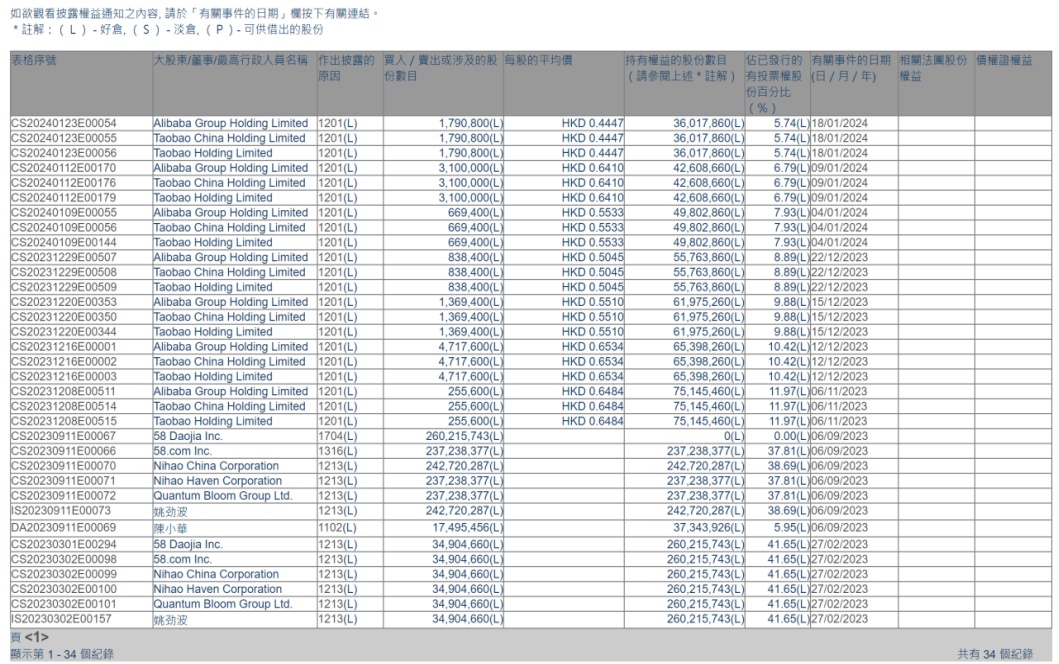Select form number CS20231220E00353
Viewport: 1059px width, 664px height.
pyautogui.click(x=64, y=302)
